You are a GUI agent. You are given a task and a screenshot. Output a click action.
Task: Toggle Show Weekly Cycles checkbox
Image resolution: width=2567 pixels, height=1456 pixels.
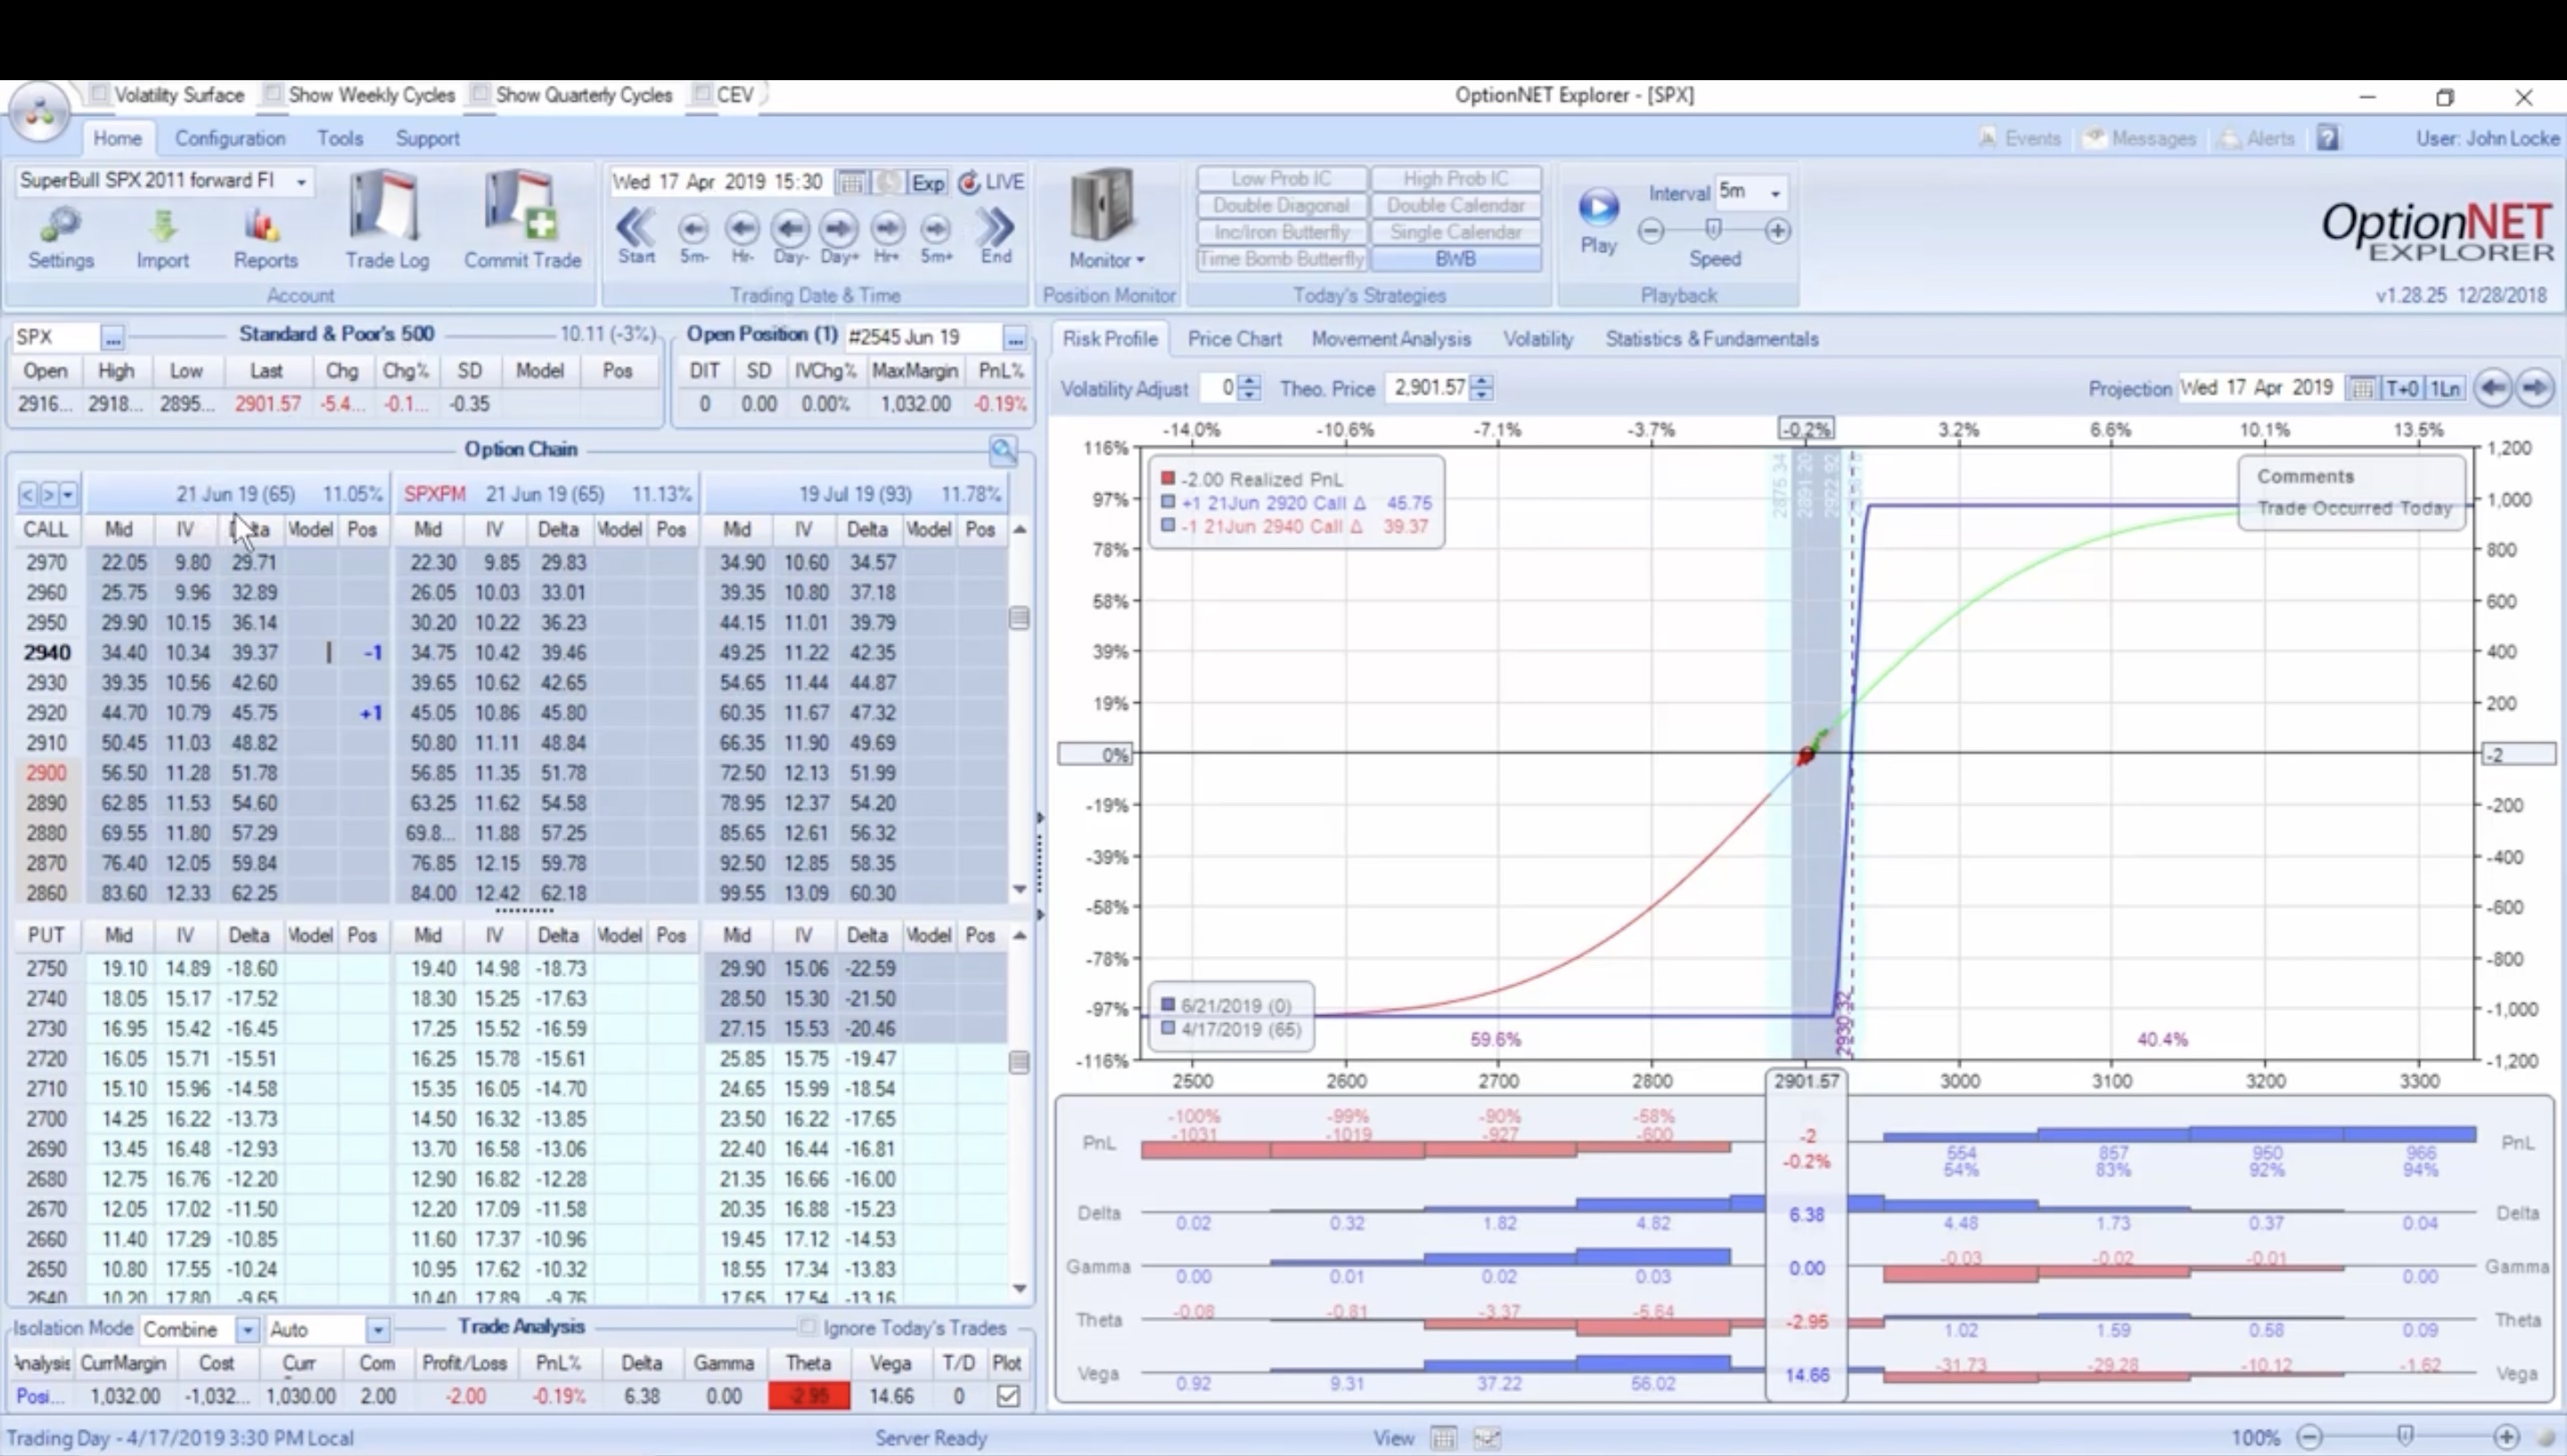pyautogui.click(x=273, y=94)
